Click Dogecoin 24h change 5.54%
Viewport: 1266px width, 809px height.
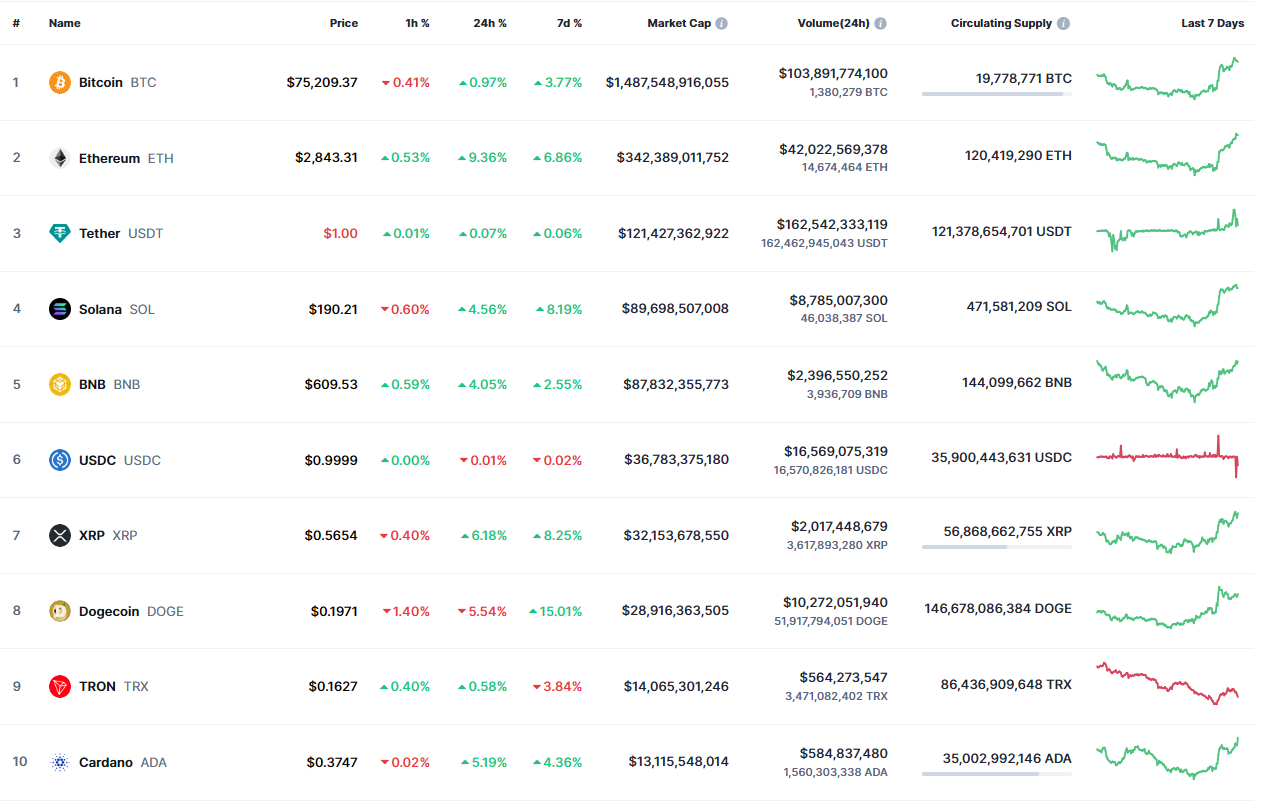pyautogui.click(x=482, y=611)
